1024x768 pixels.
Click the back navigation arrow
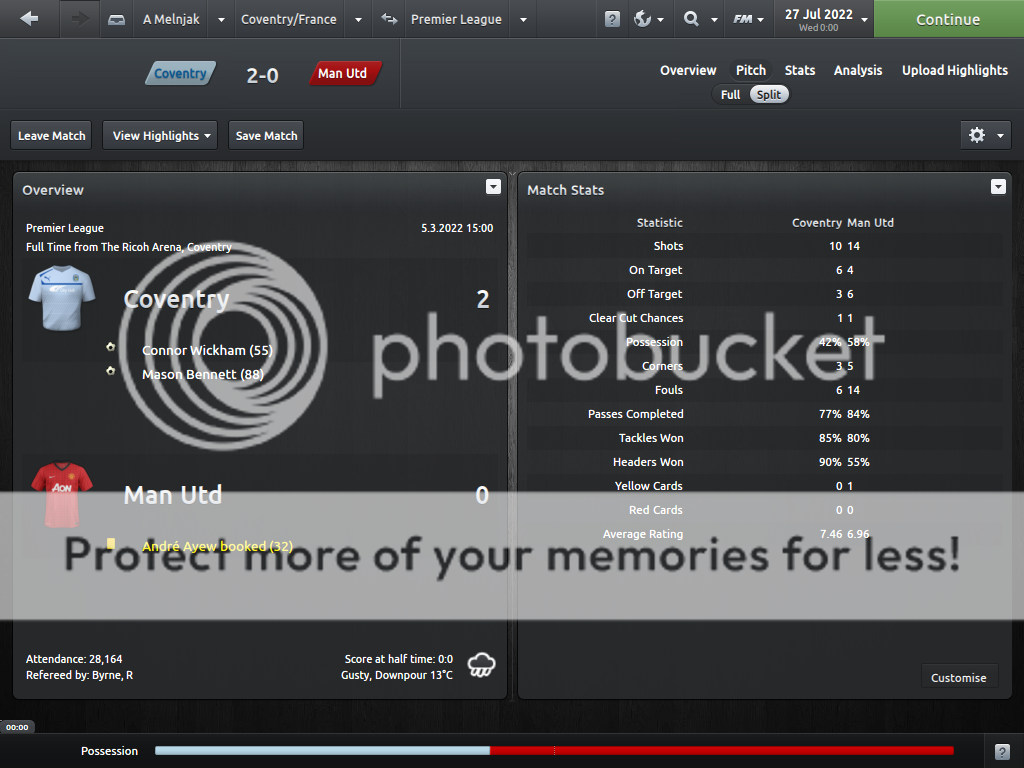29,19
